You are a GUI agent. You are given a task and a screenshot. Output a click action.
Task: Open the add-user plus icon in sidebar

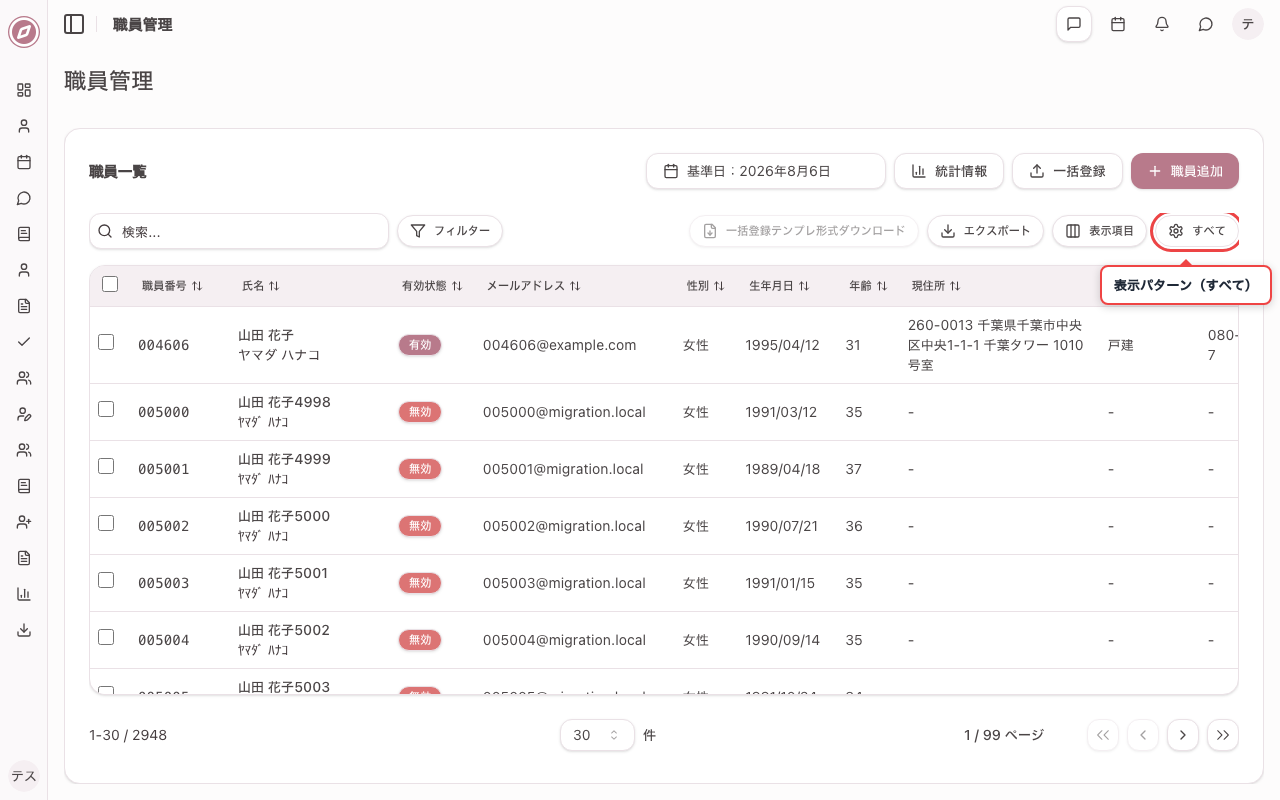[24, 522]
